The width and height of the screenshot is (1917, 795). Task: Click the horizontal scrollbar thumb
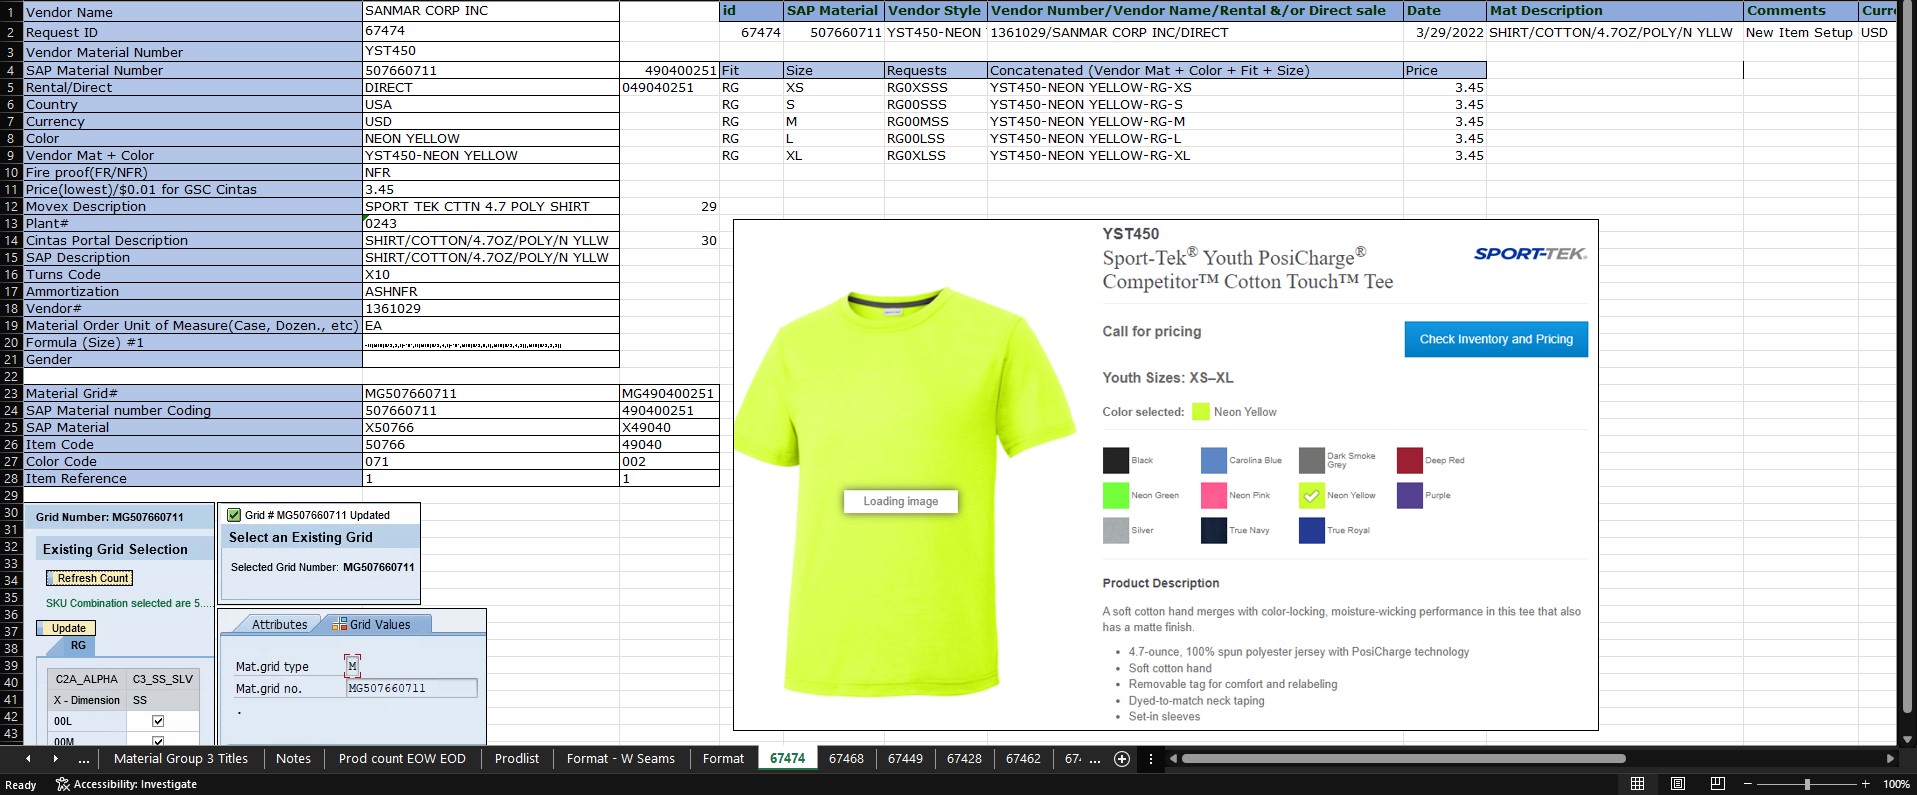pos(1403,759)
